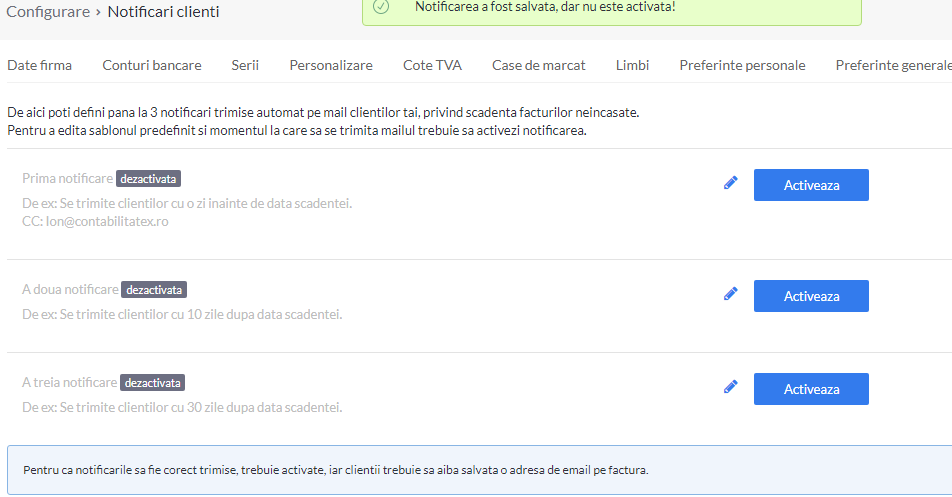Open the Date firma tab

pyautogui.click(x=39, y=66)
